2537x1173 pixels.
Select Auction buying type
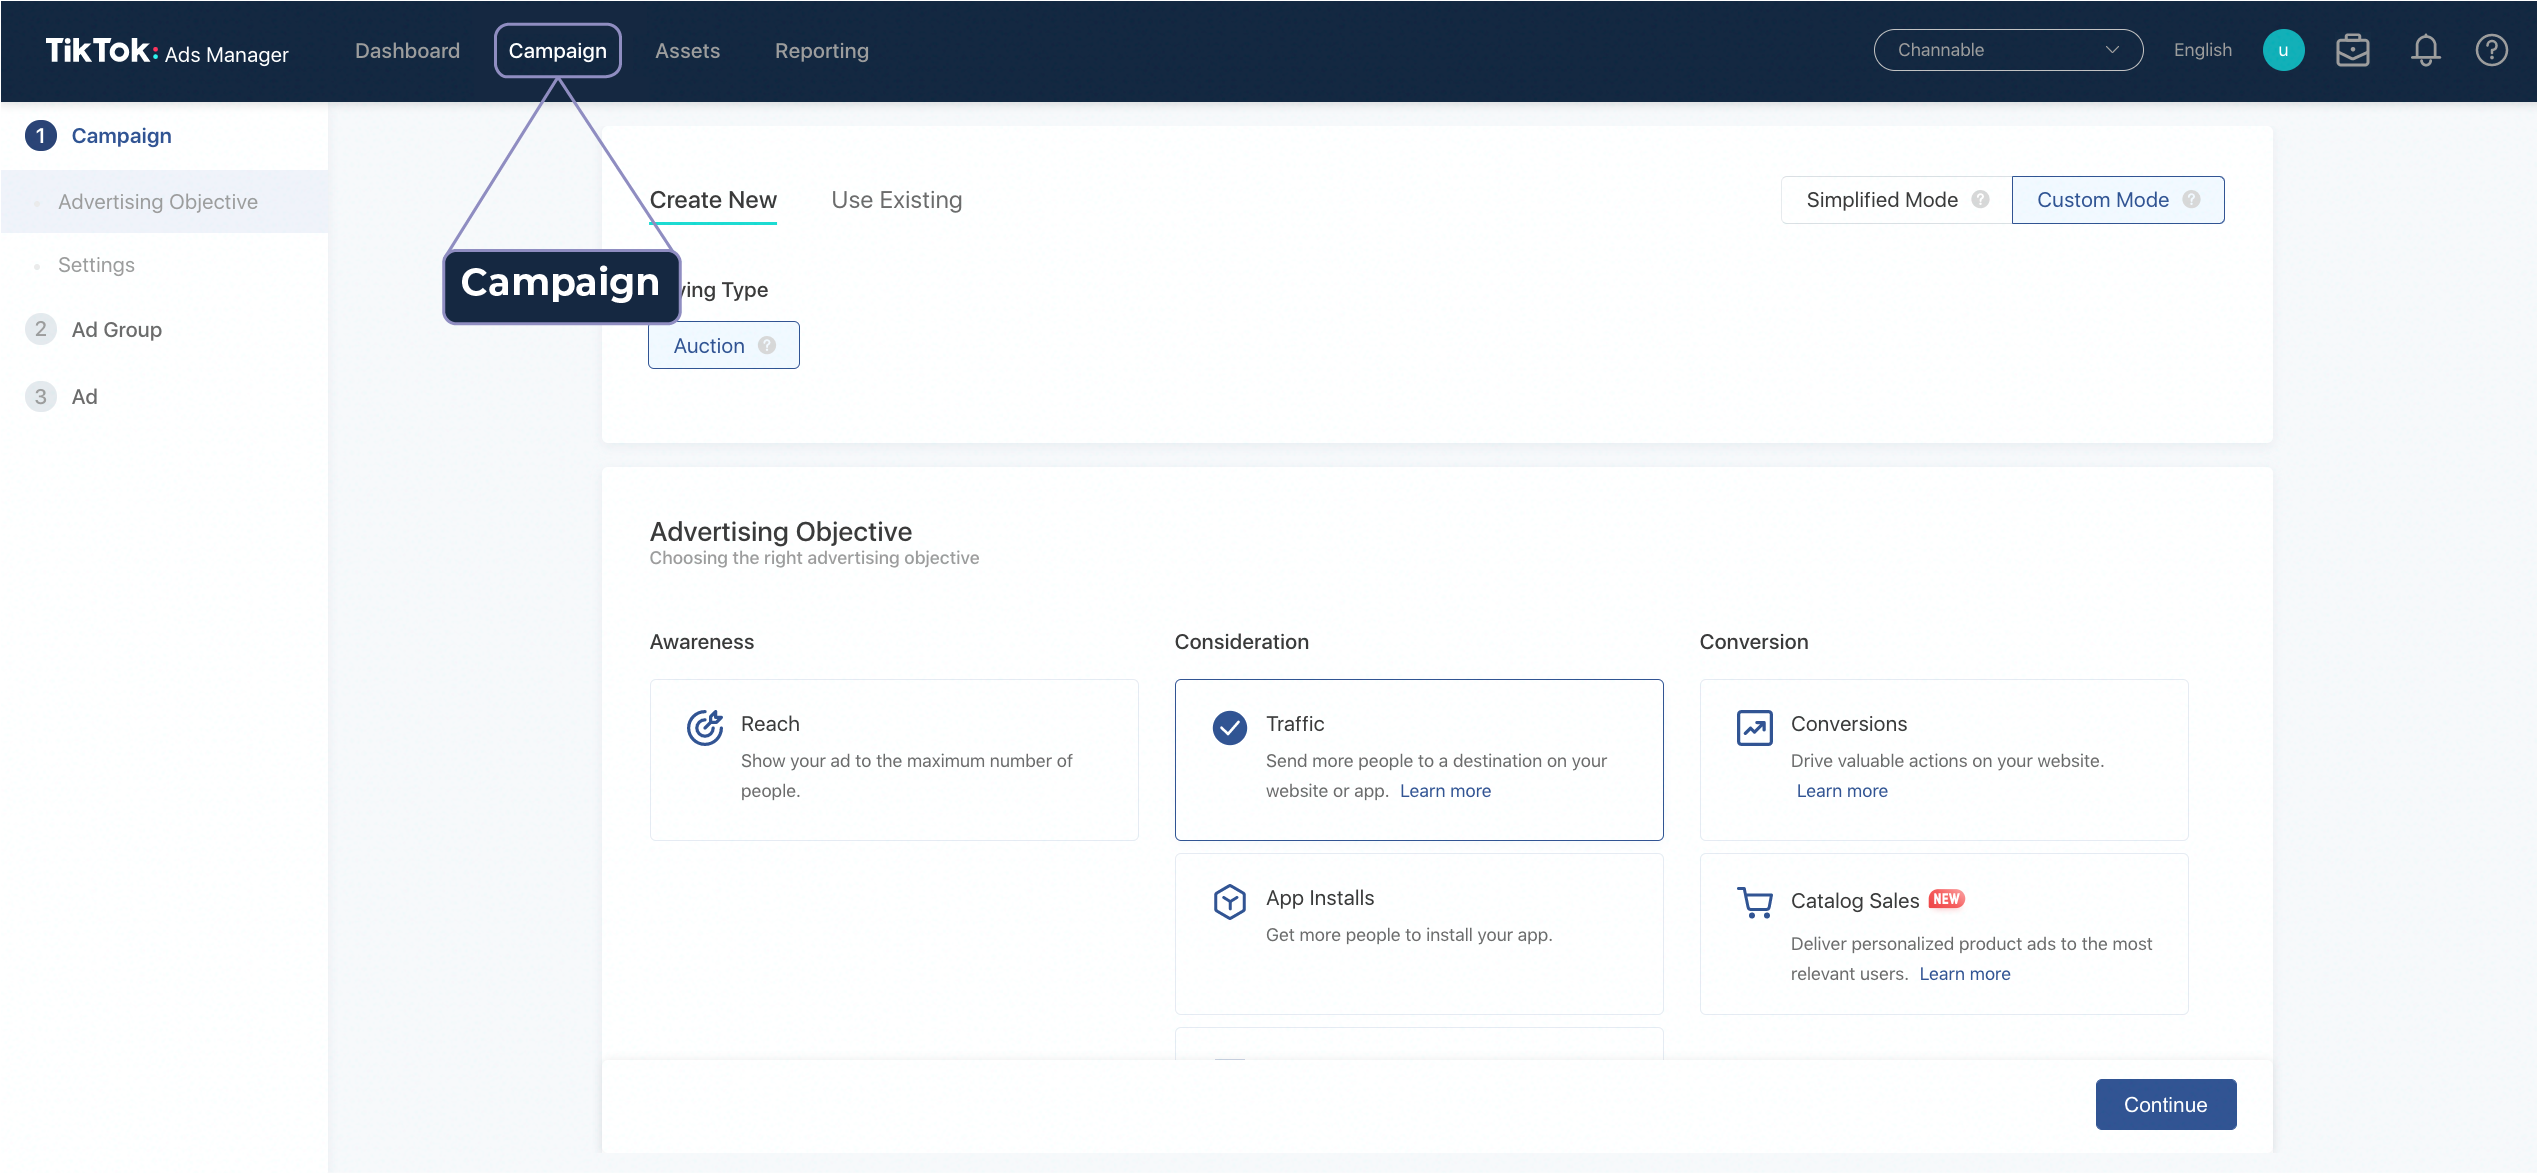click(723, 345)
